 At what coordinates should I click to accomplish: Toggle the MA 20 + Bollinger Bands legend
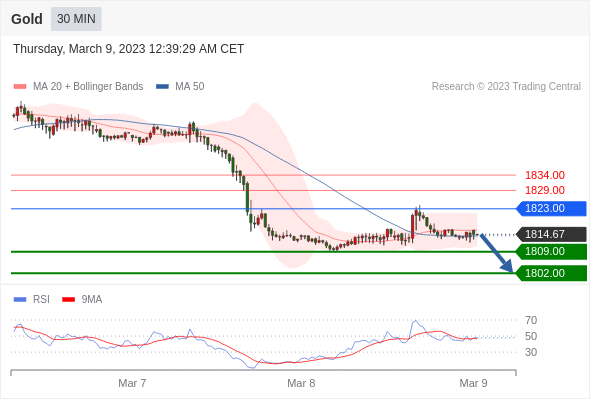78,87
